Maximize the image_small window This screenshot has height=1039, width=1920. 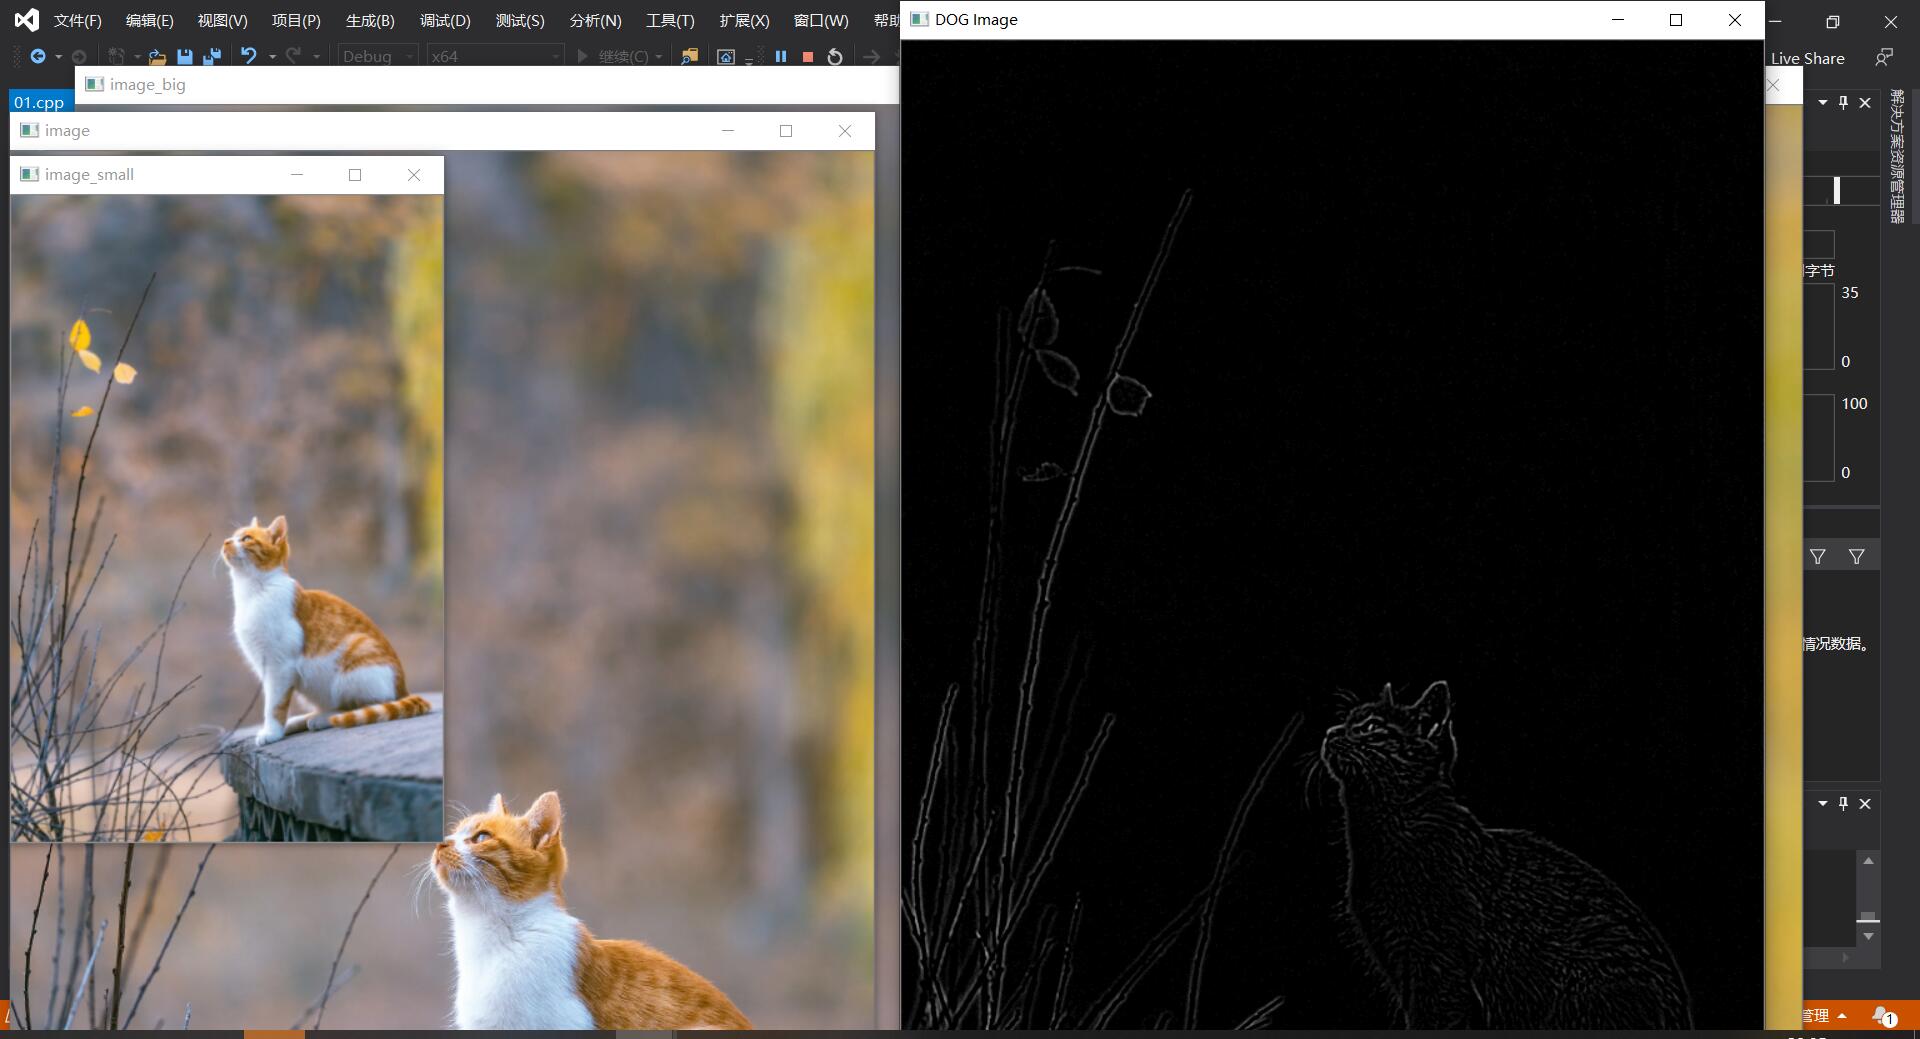coord(354,175)
